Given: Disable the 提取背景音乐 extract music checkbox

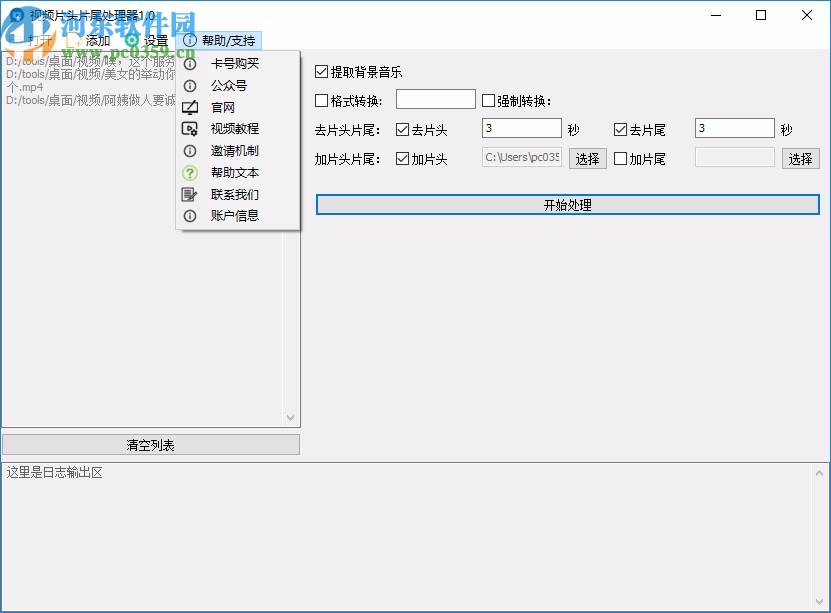Looking at the screenshot, I should (322, 72).
